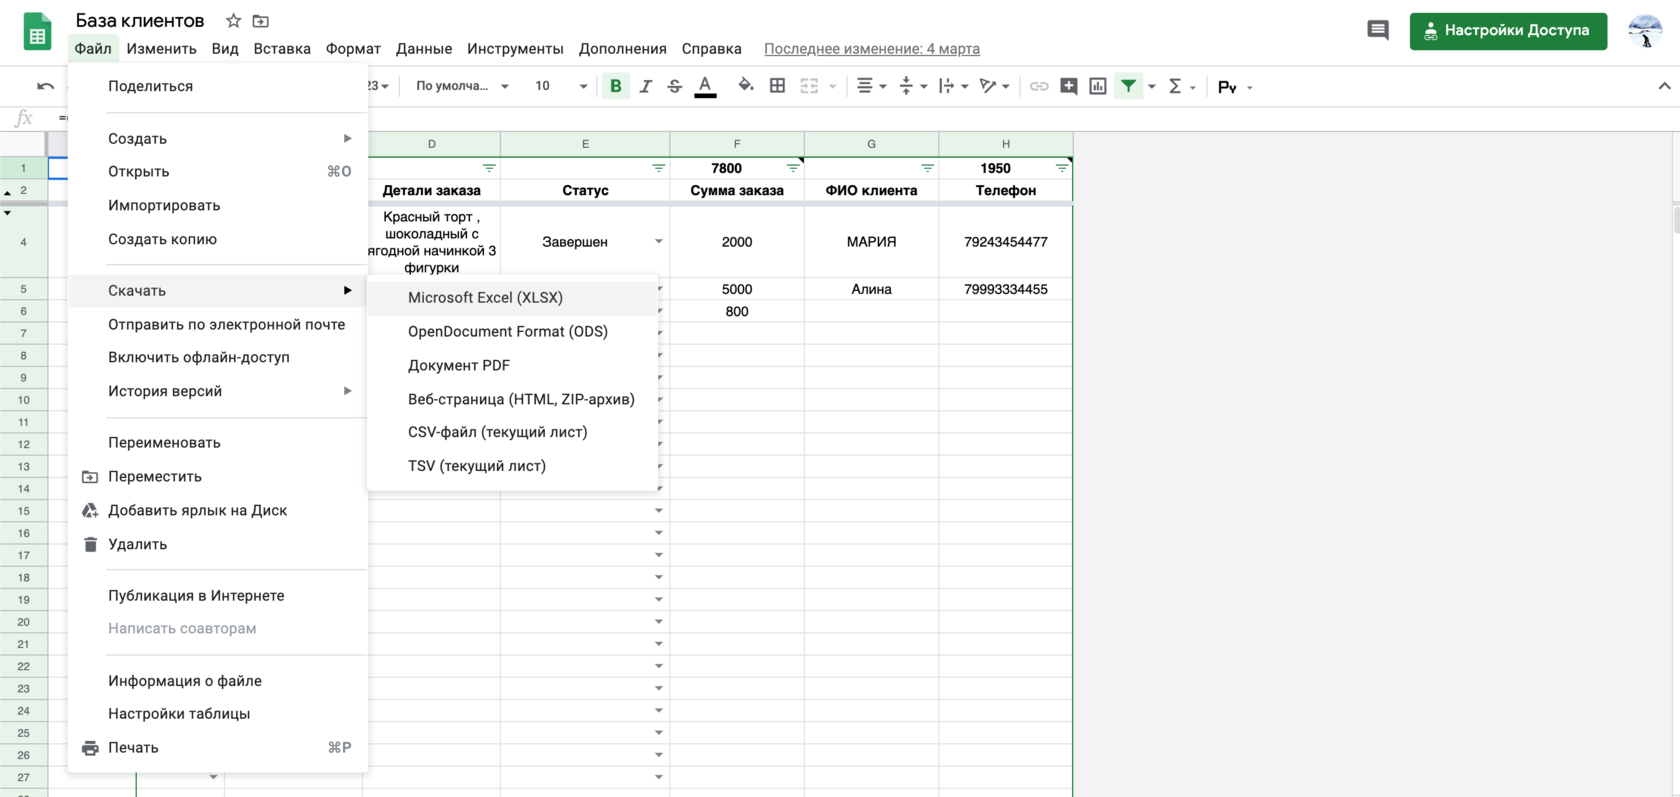
Task: Open the merge cells dropdown arrow
Action: point(832,87)
